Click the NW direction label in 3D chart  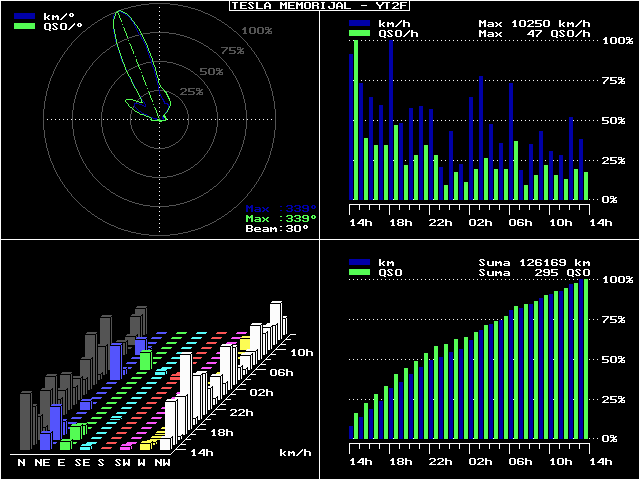tap(162, 462)
